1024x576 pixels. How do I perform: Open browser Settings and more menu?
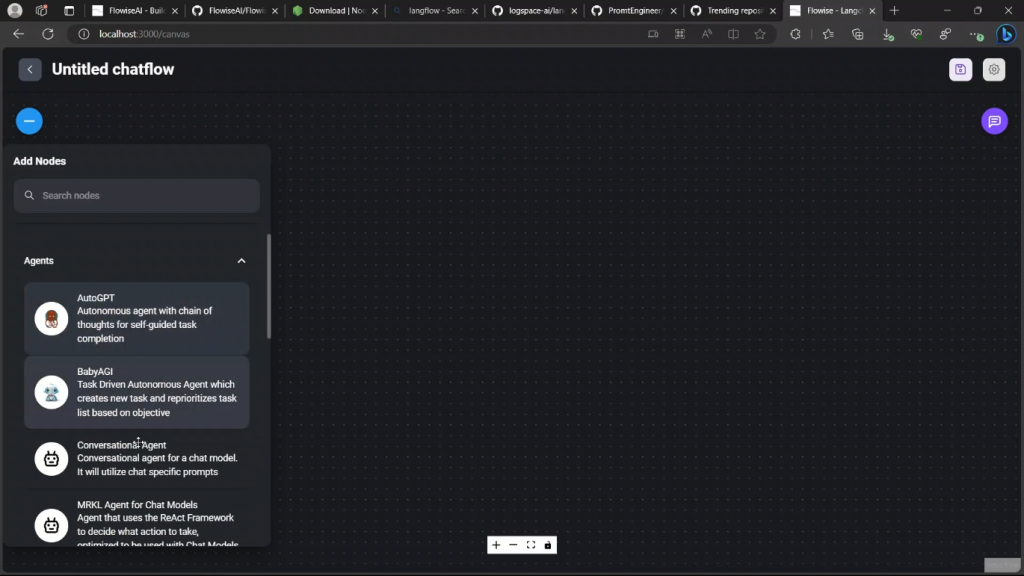pyautogui.click(x=976, y=34)
